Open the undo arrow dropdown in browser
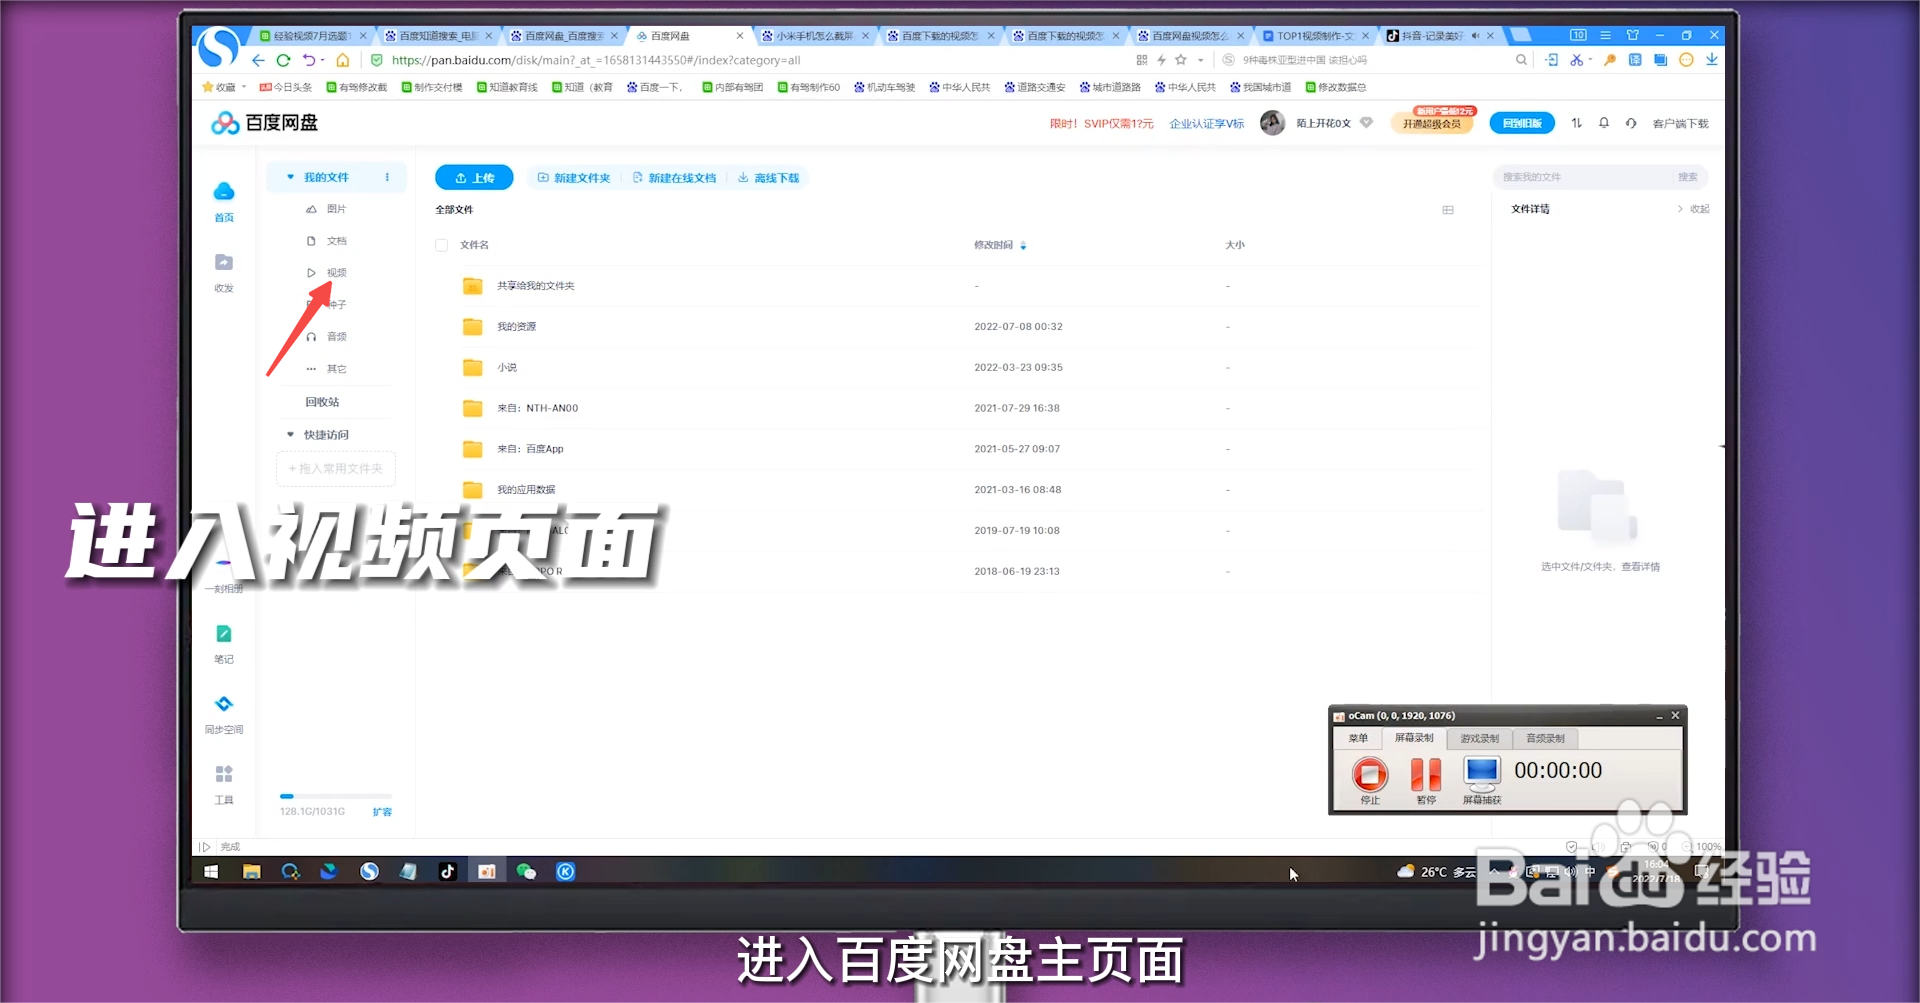The width and height of the screenshot is (1920, 1003). [322, 60]
